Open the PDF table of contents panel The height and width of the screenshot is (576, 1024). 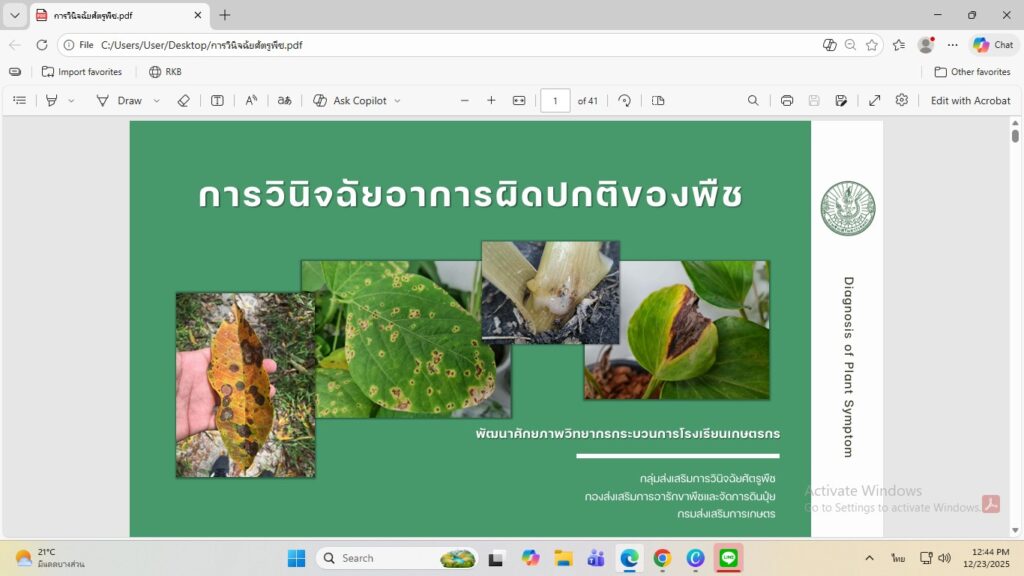19,100
